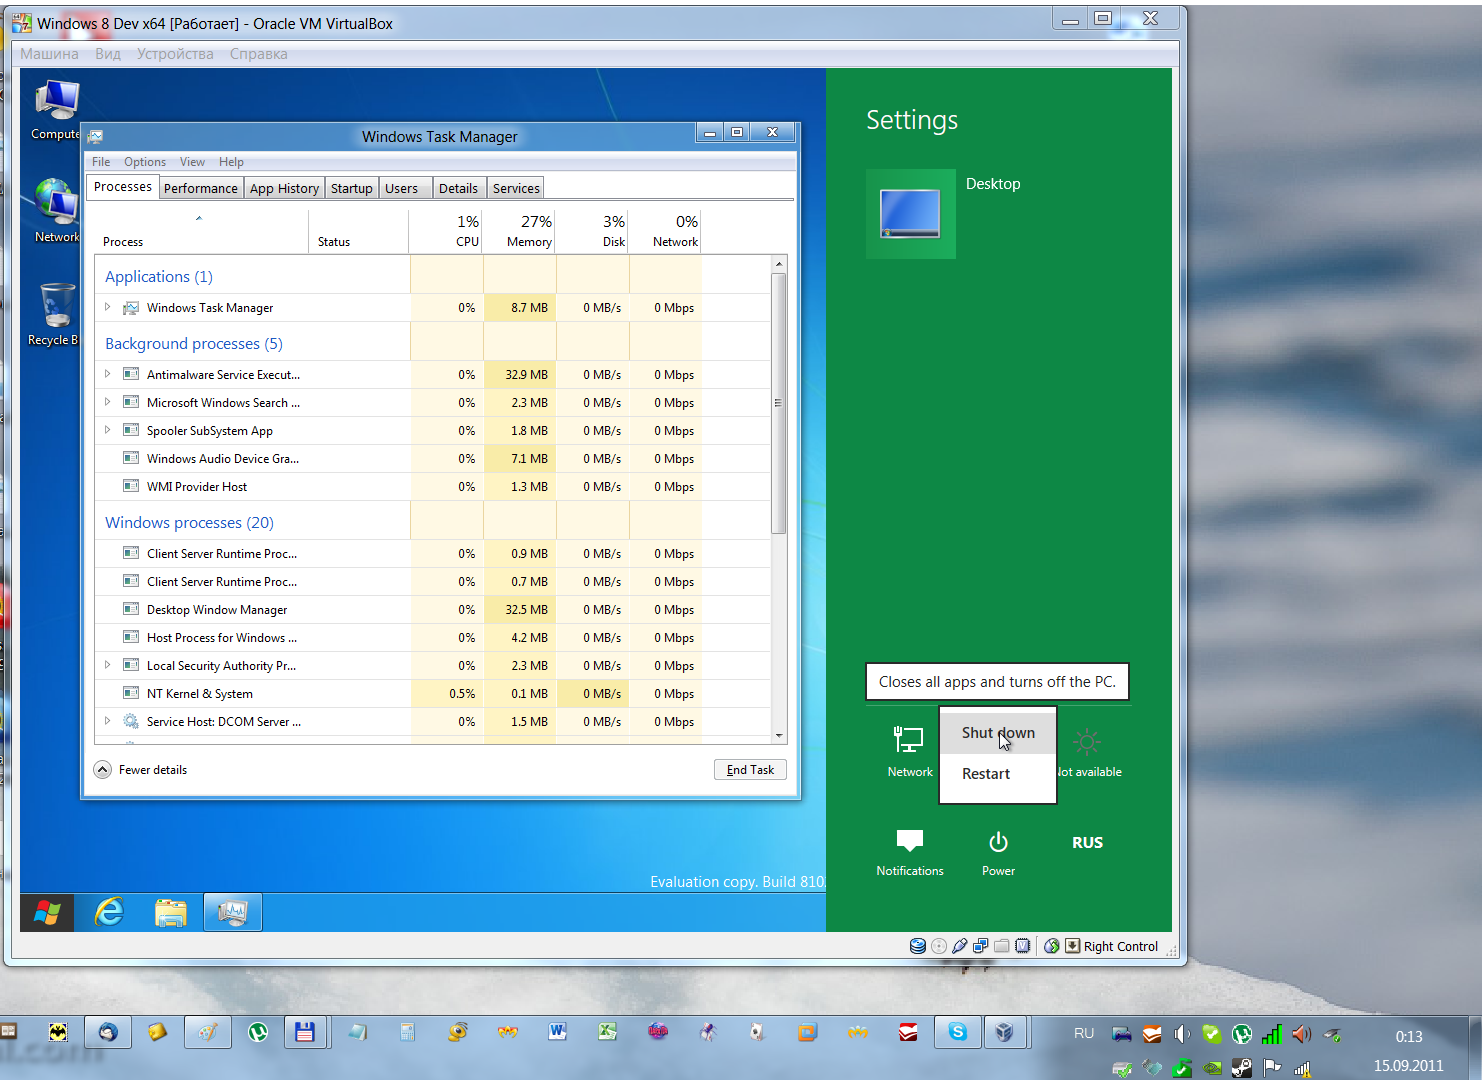Click the VirtualBox USB devices indicator
Viewport: 1482px width, 1083px height.
pos(959,946)
